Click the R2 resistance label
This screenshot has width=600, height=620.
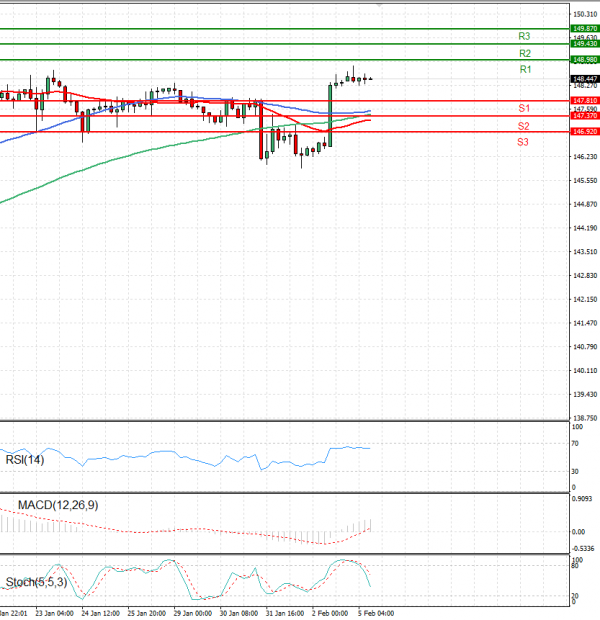[x=525, y=53]
